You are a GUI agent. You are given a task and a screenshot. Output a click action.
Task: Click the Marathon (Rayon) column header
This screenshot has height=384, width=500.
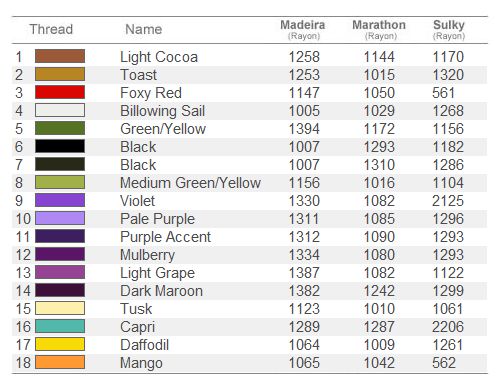click(379, 29)
